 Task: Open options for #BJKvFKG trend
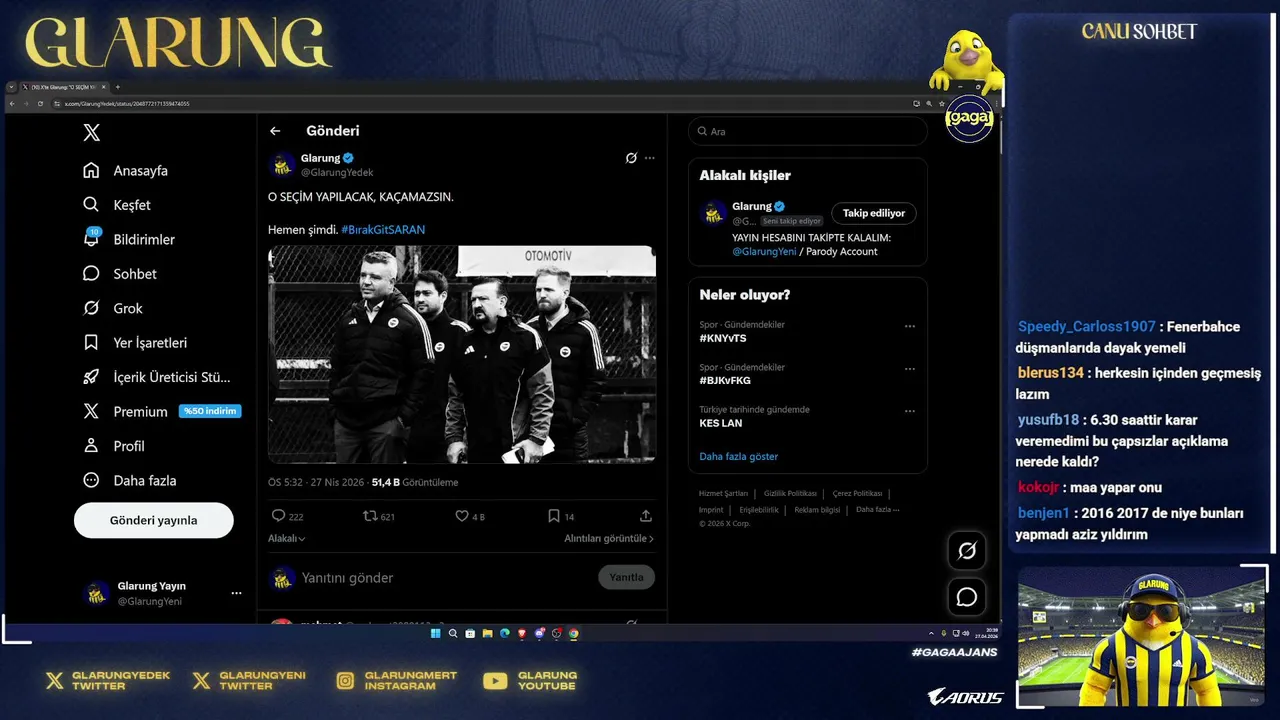(x=910, y=368)
